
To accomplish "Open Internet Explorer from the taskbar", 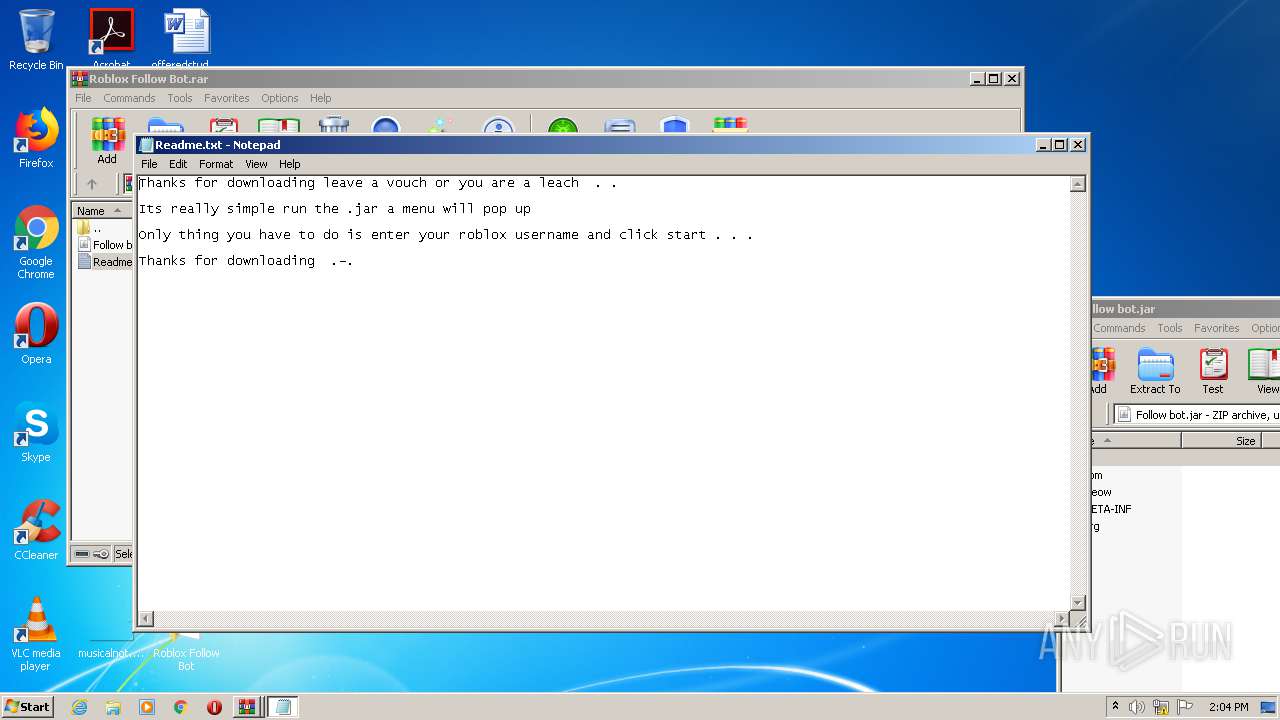I will click(x=79, y=707).
